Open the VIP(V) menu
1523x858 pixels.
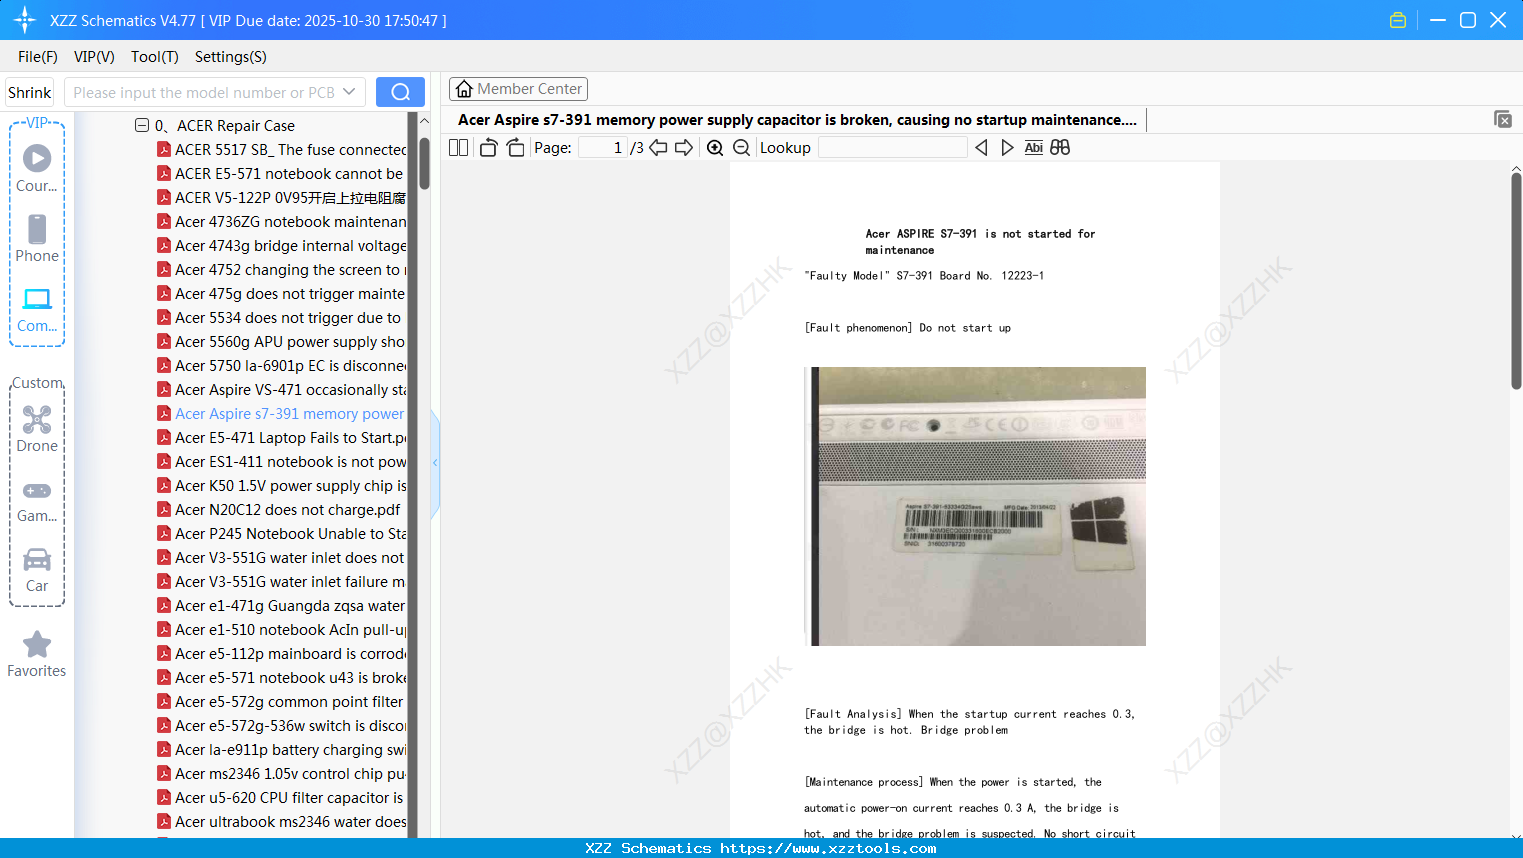pos(94,57)
